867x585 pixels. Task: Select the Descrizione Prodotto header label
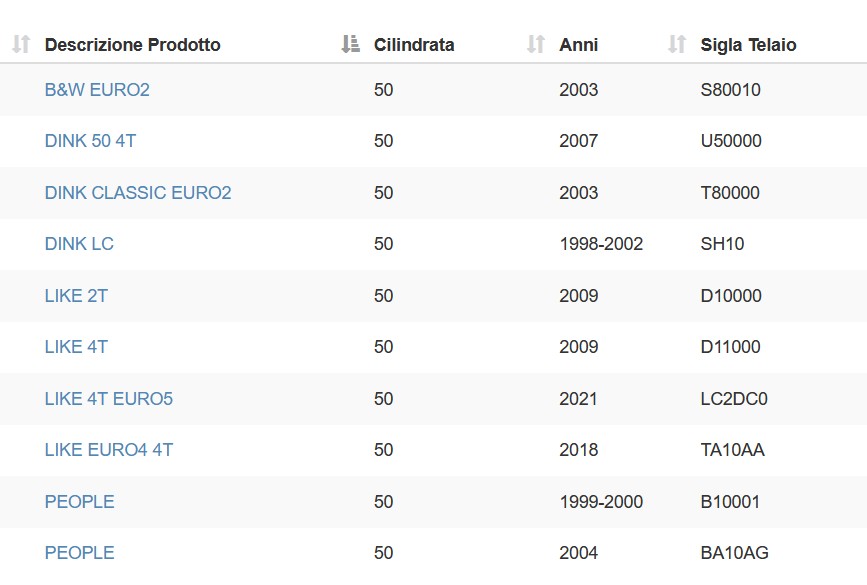click(x=133, y=45)
